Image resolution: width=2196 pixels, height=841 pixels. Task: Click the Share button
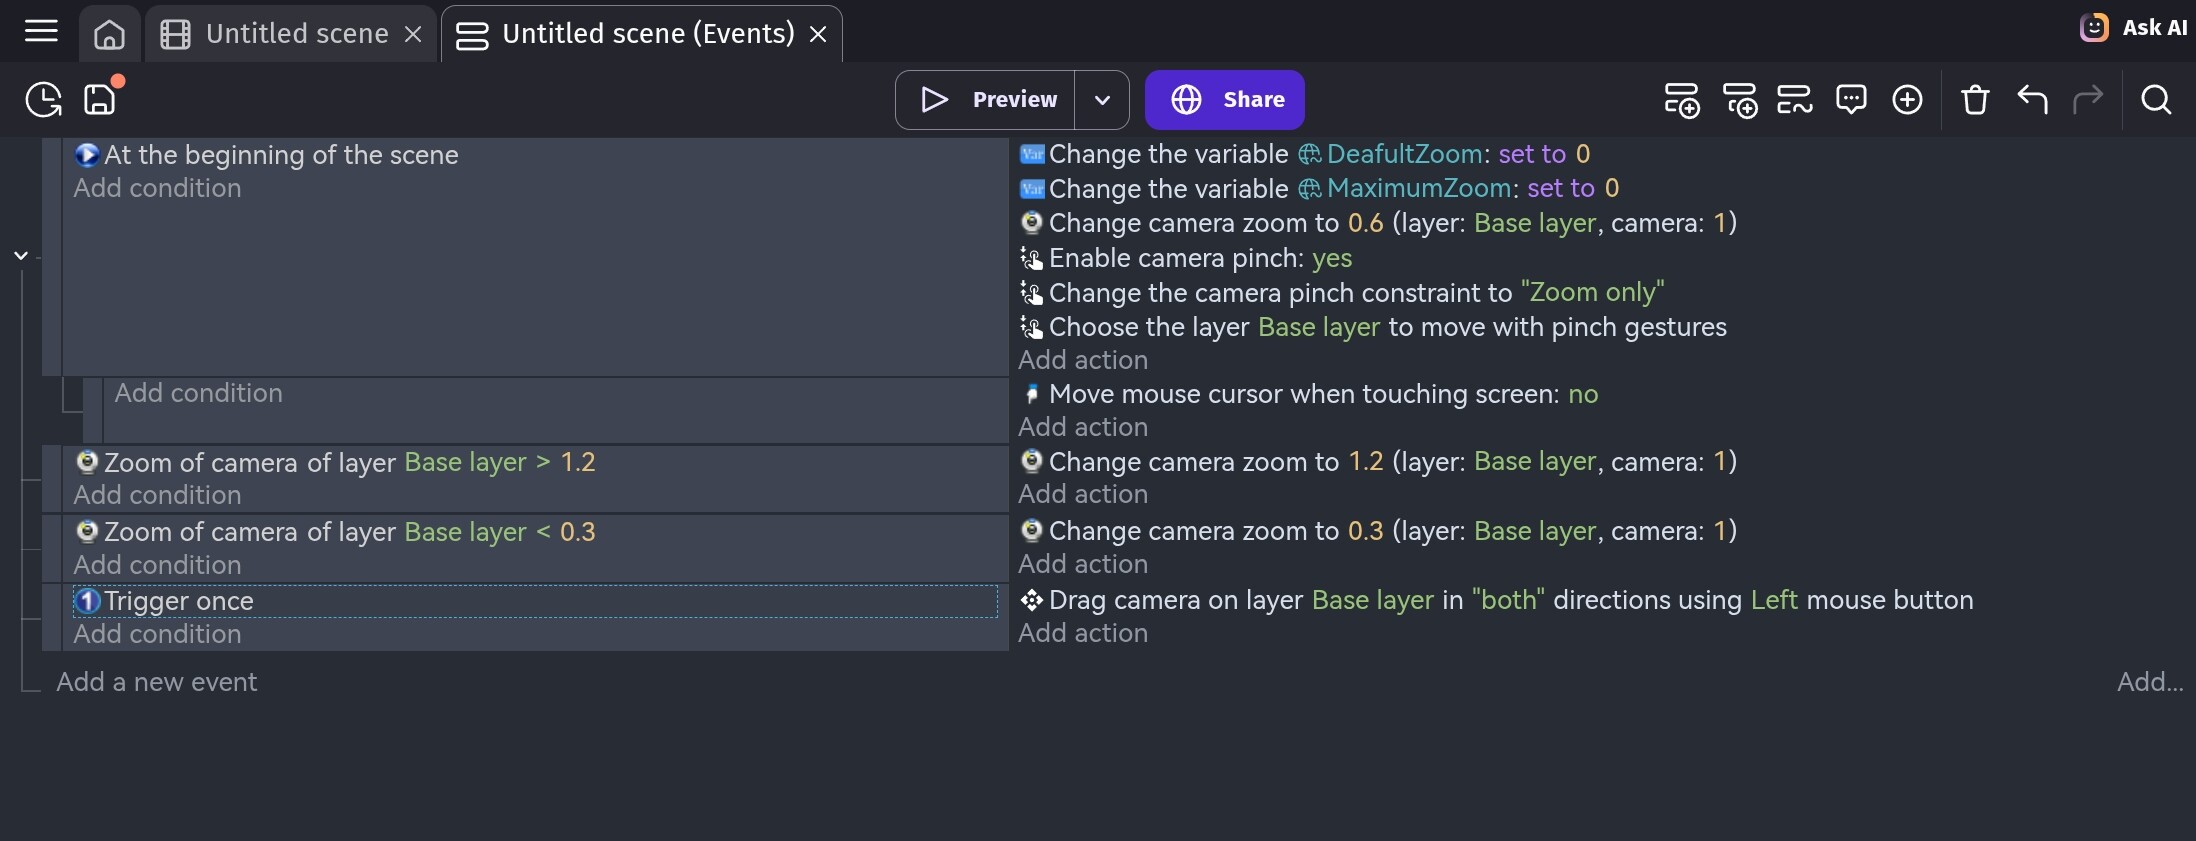click(x=1224, y=100)
